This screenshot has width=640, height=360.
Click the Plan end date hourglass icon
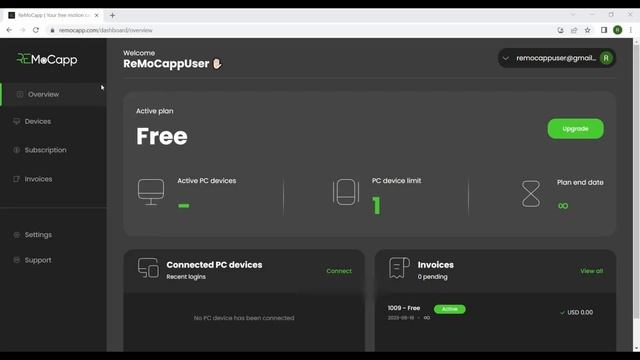coord(531,194)
